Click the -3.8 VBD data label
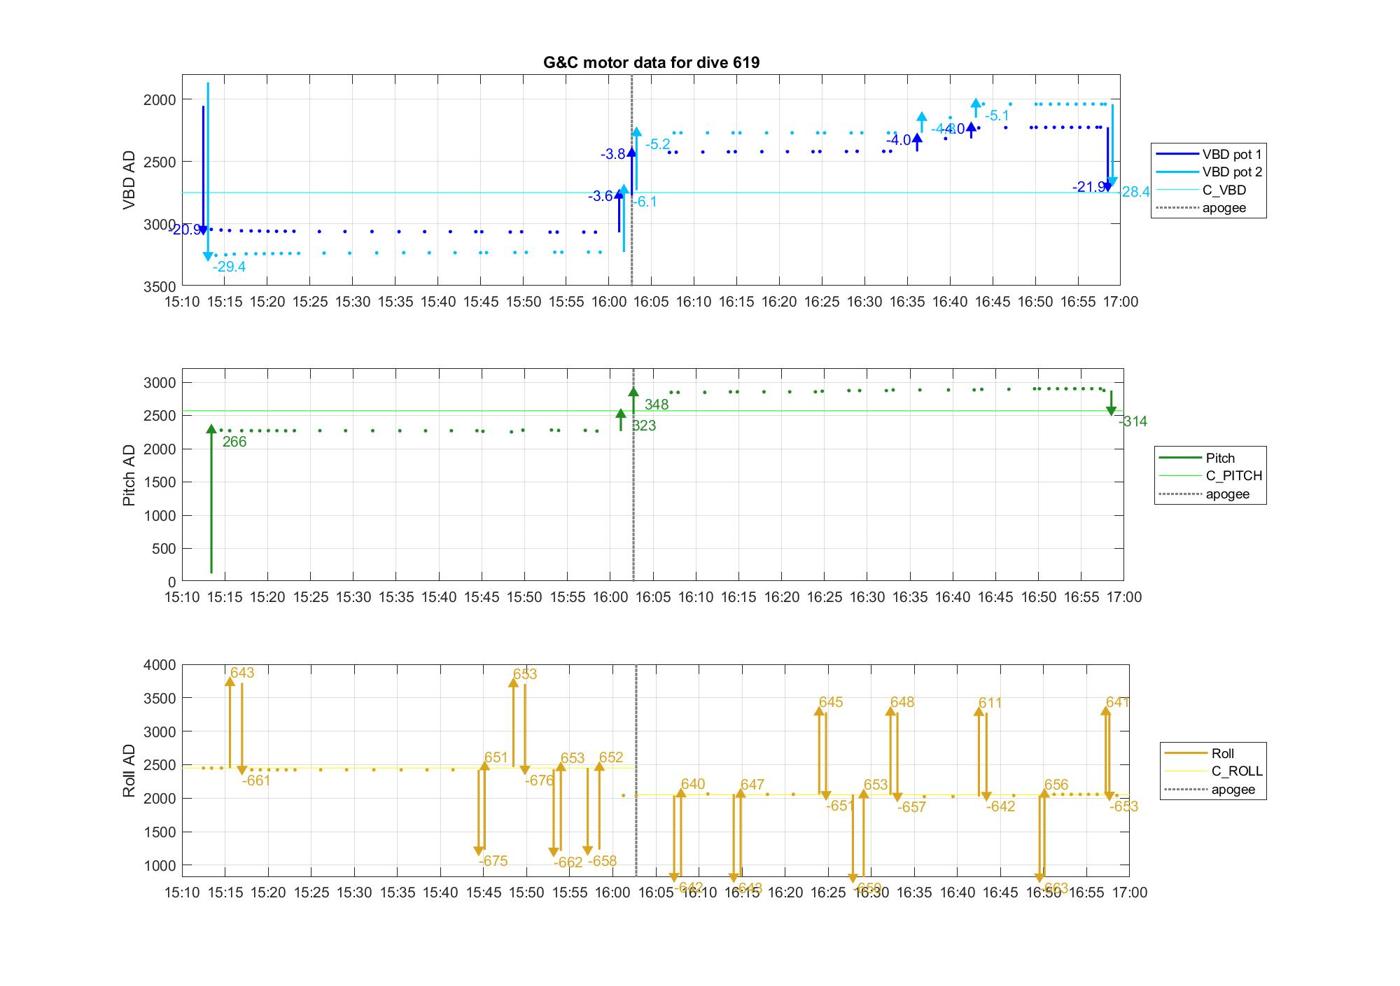This screenshot has height=986, width=1400. pyautogui.click(x=613, y=154)
